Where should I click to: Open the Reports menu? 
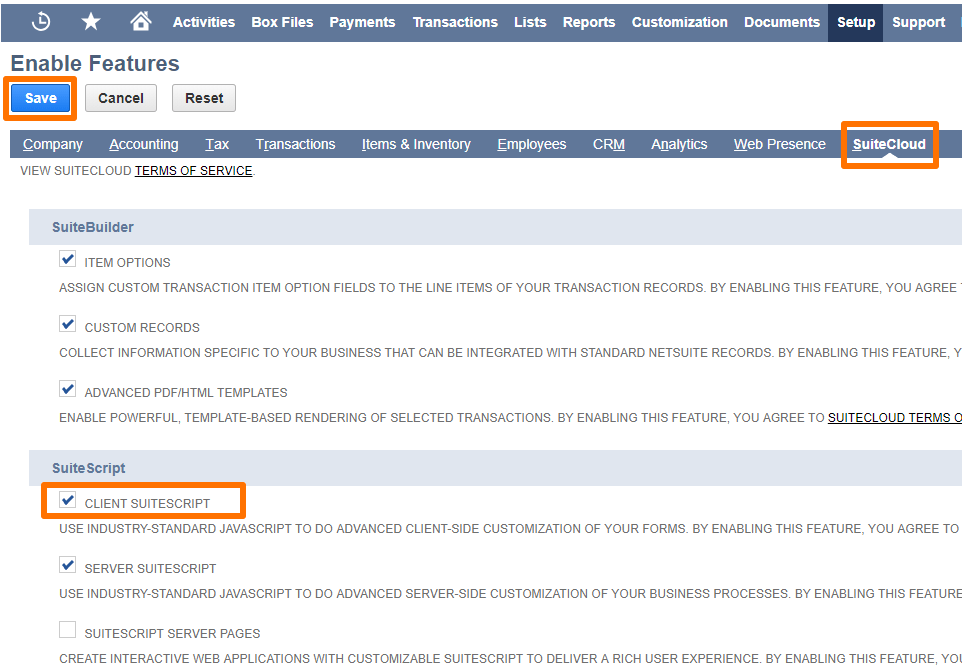[x=588, y=21]
